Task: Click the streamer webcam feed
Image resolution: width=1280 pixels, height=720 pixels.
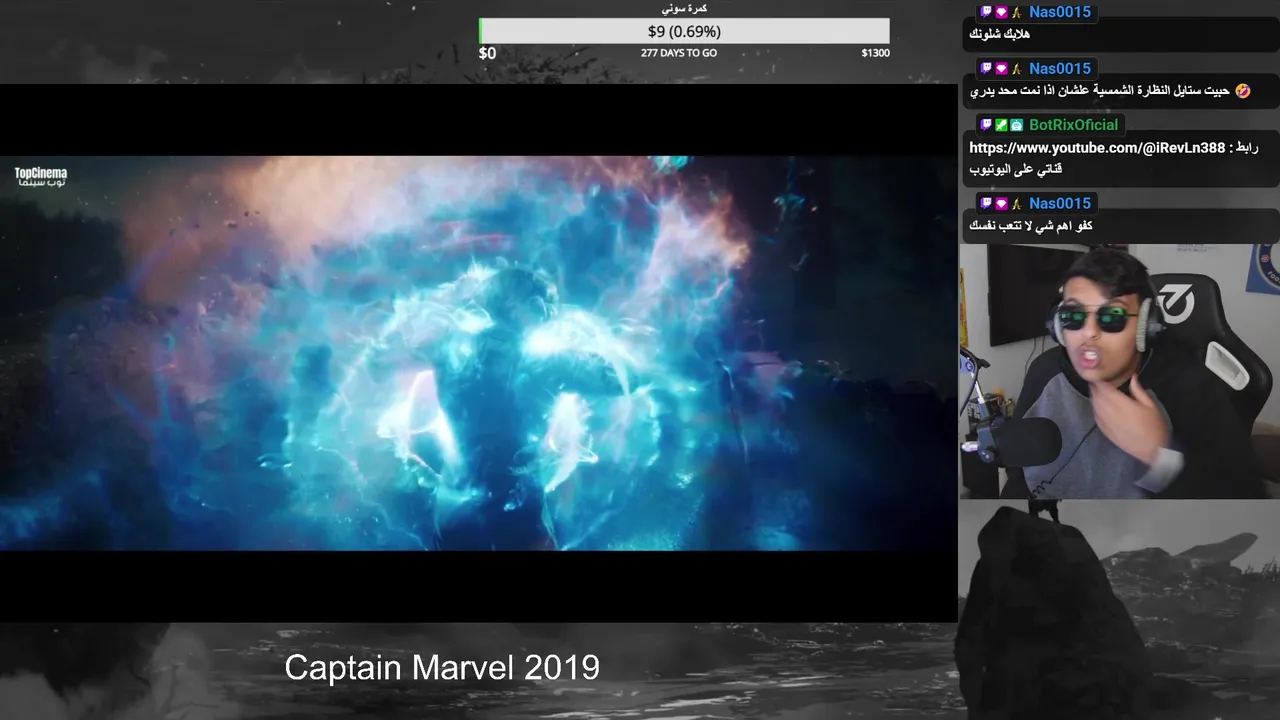Action: [1119, 371]
